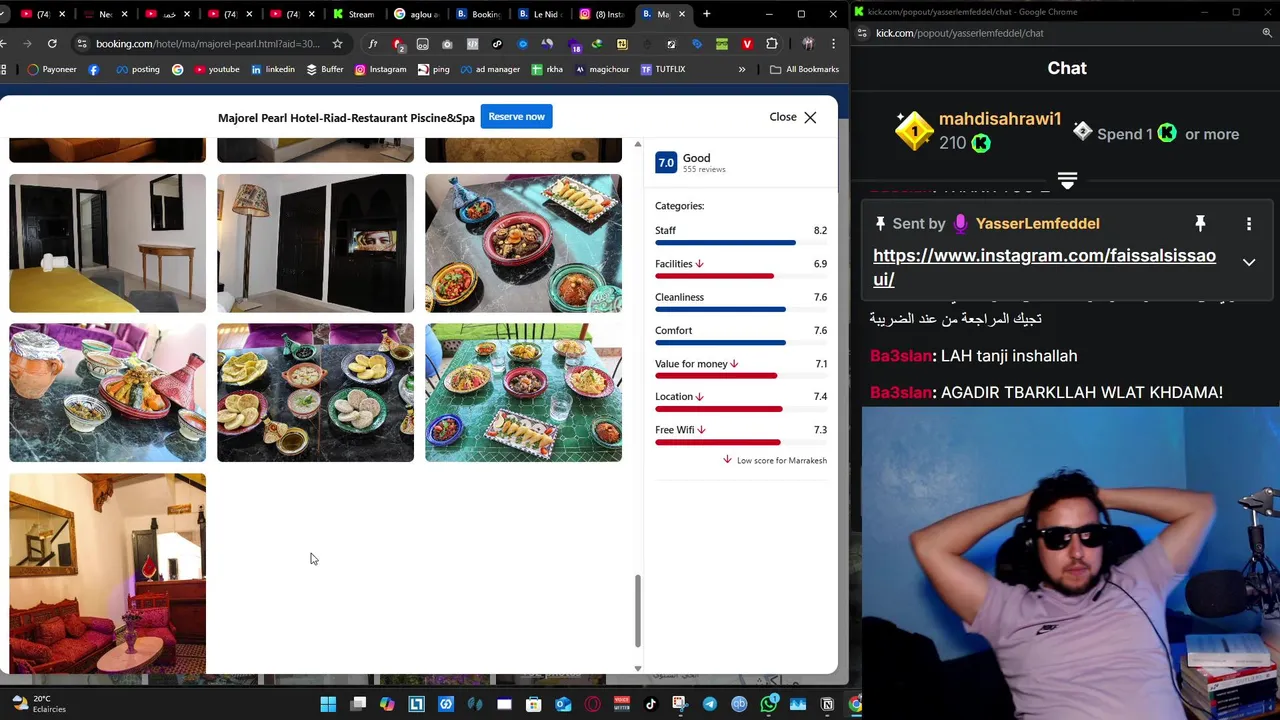
Task: Open the Windows Start menu
Action: [x=328, y=705]
